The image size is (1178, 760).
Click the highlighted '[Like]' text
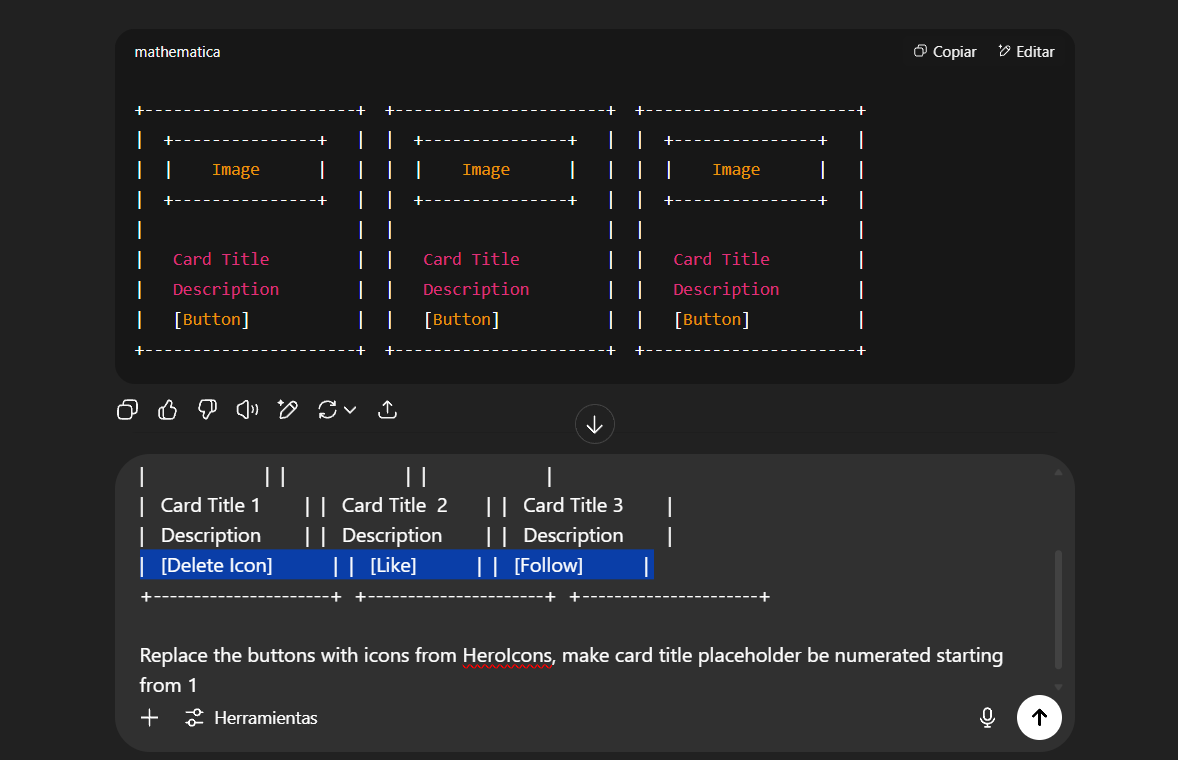point(393,565)
